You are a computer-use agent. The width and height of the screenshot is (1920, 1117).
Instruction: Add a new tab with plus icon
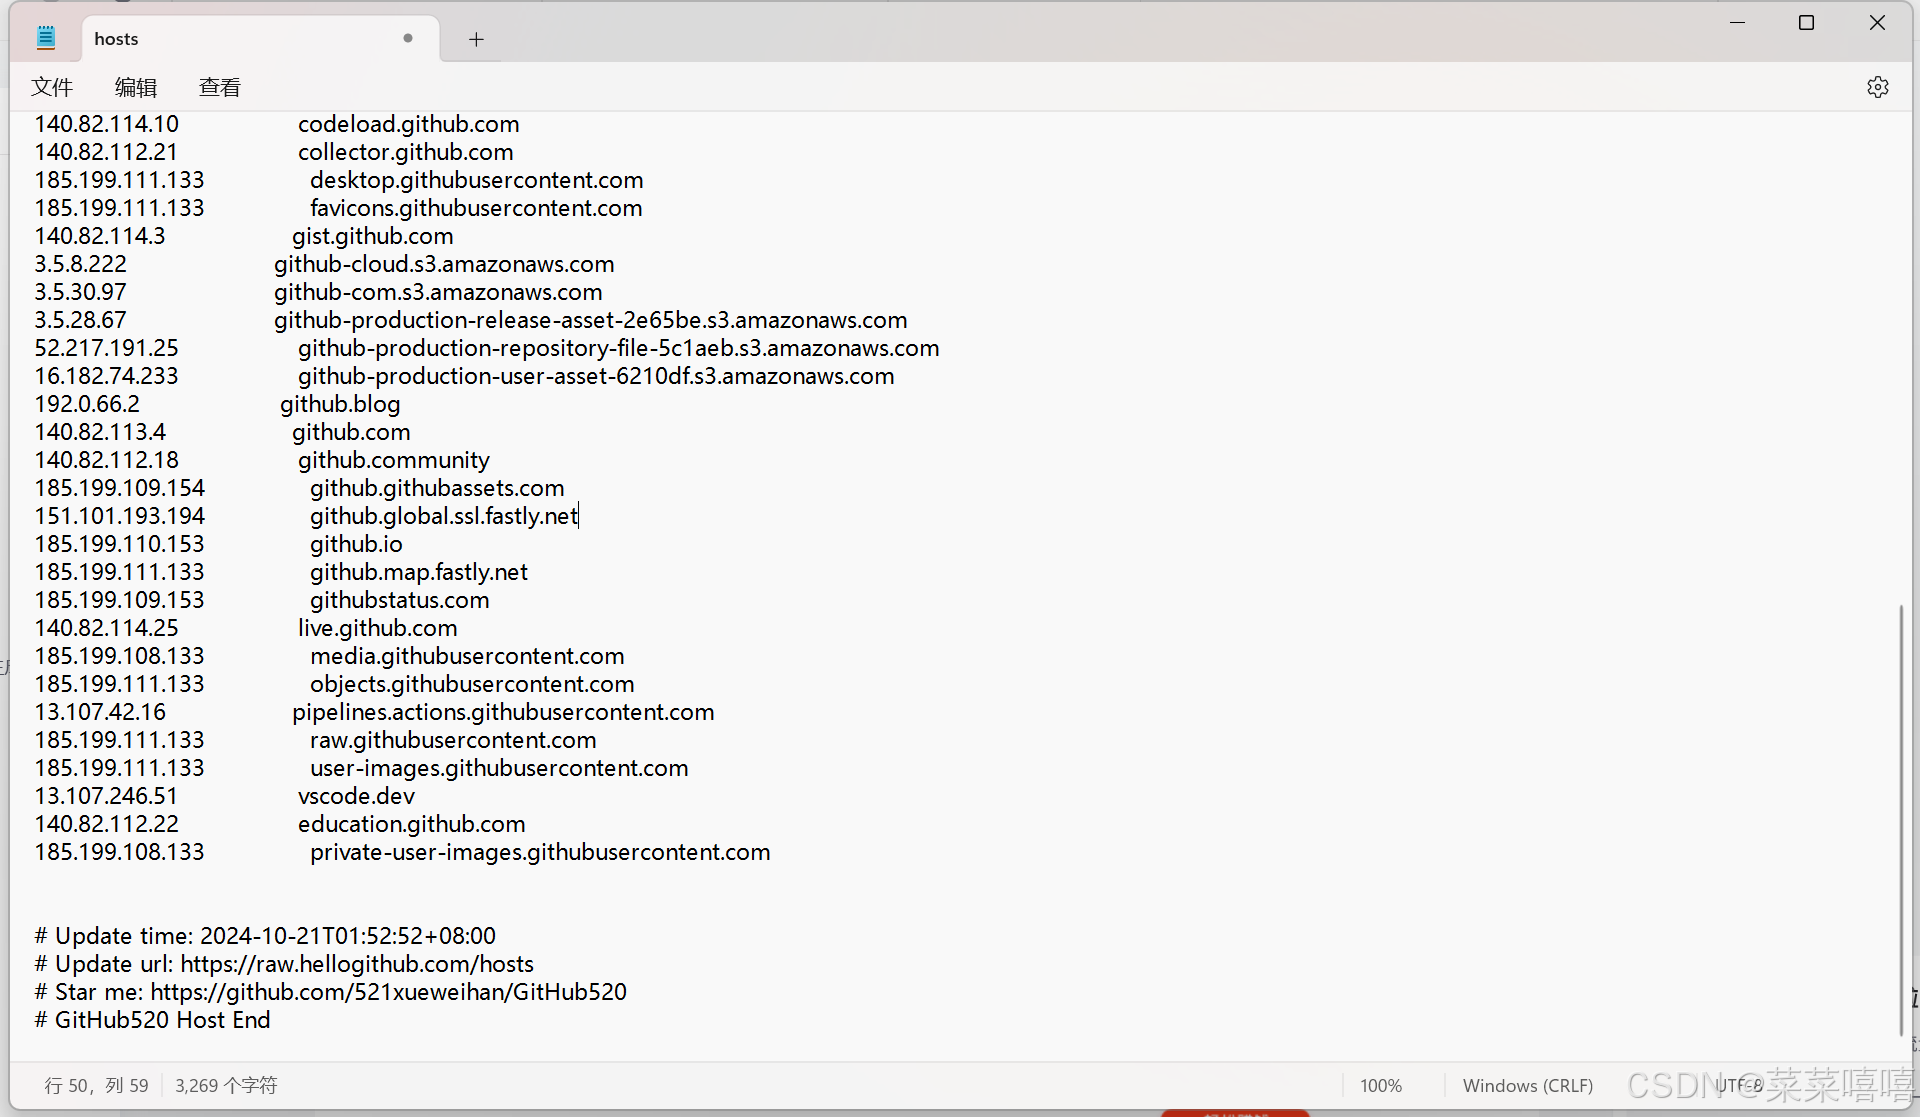click(x=476, y=39)
